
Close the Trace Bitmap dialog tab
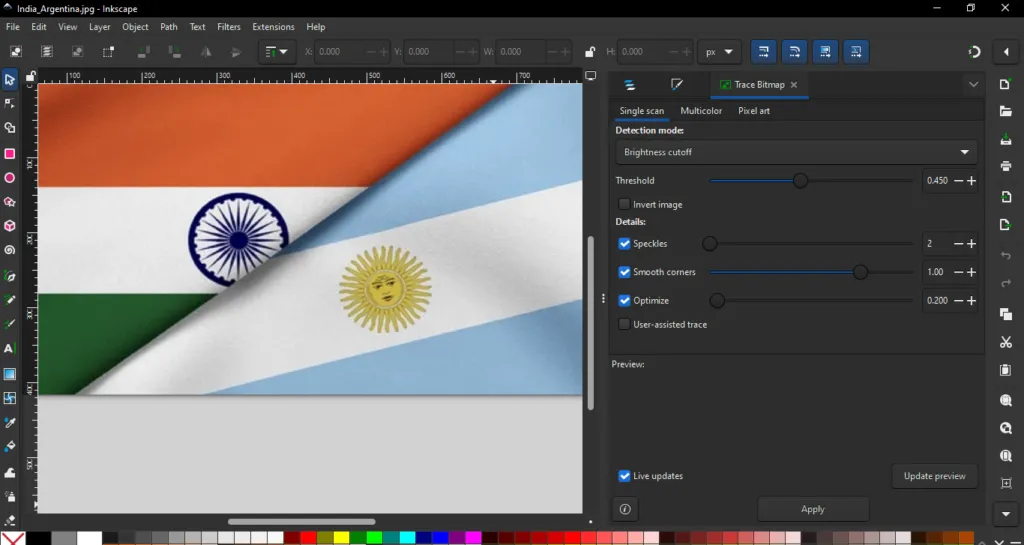click(793, 85)
